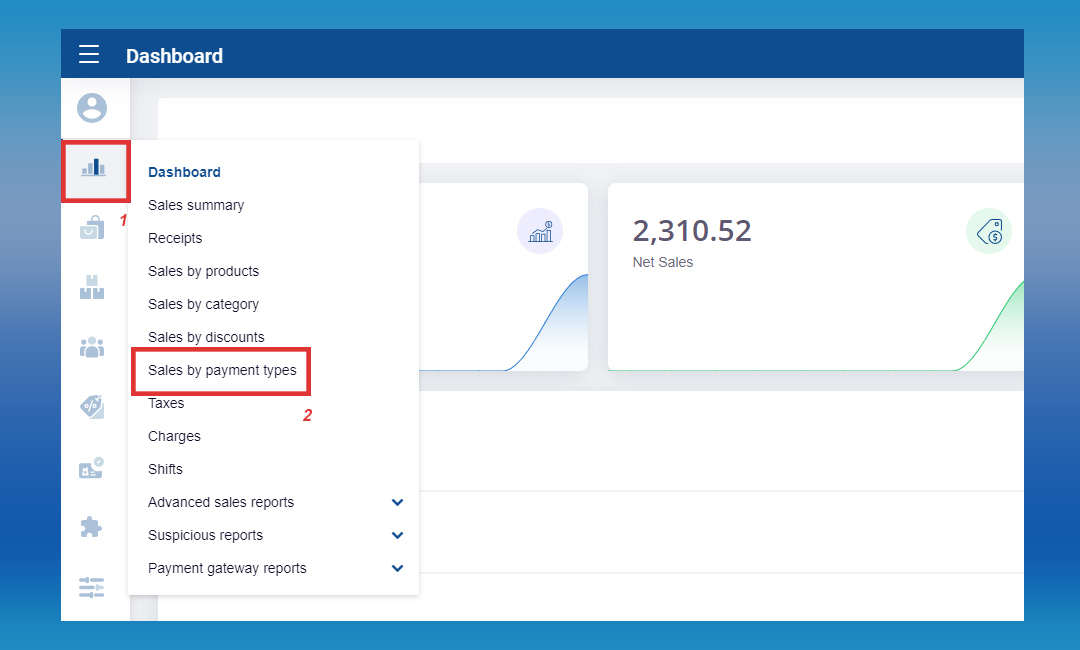Screen dimensions: 1080x650
Task: Expand Suspicious reports chevron
Action: coord(397,535)
